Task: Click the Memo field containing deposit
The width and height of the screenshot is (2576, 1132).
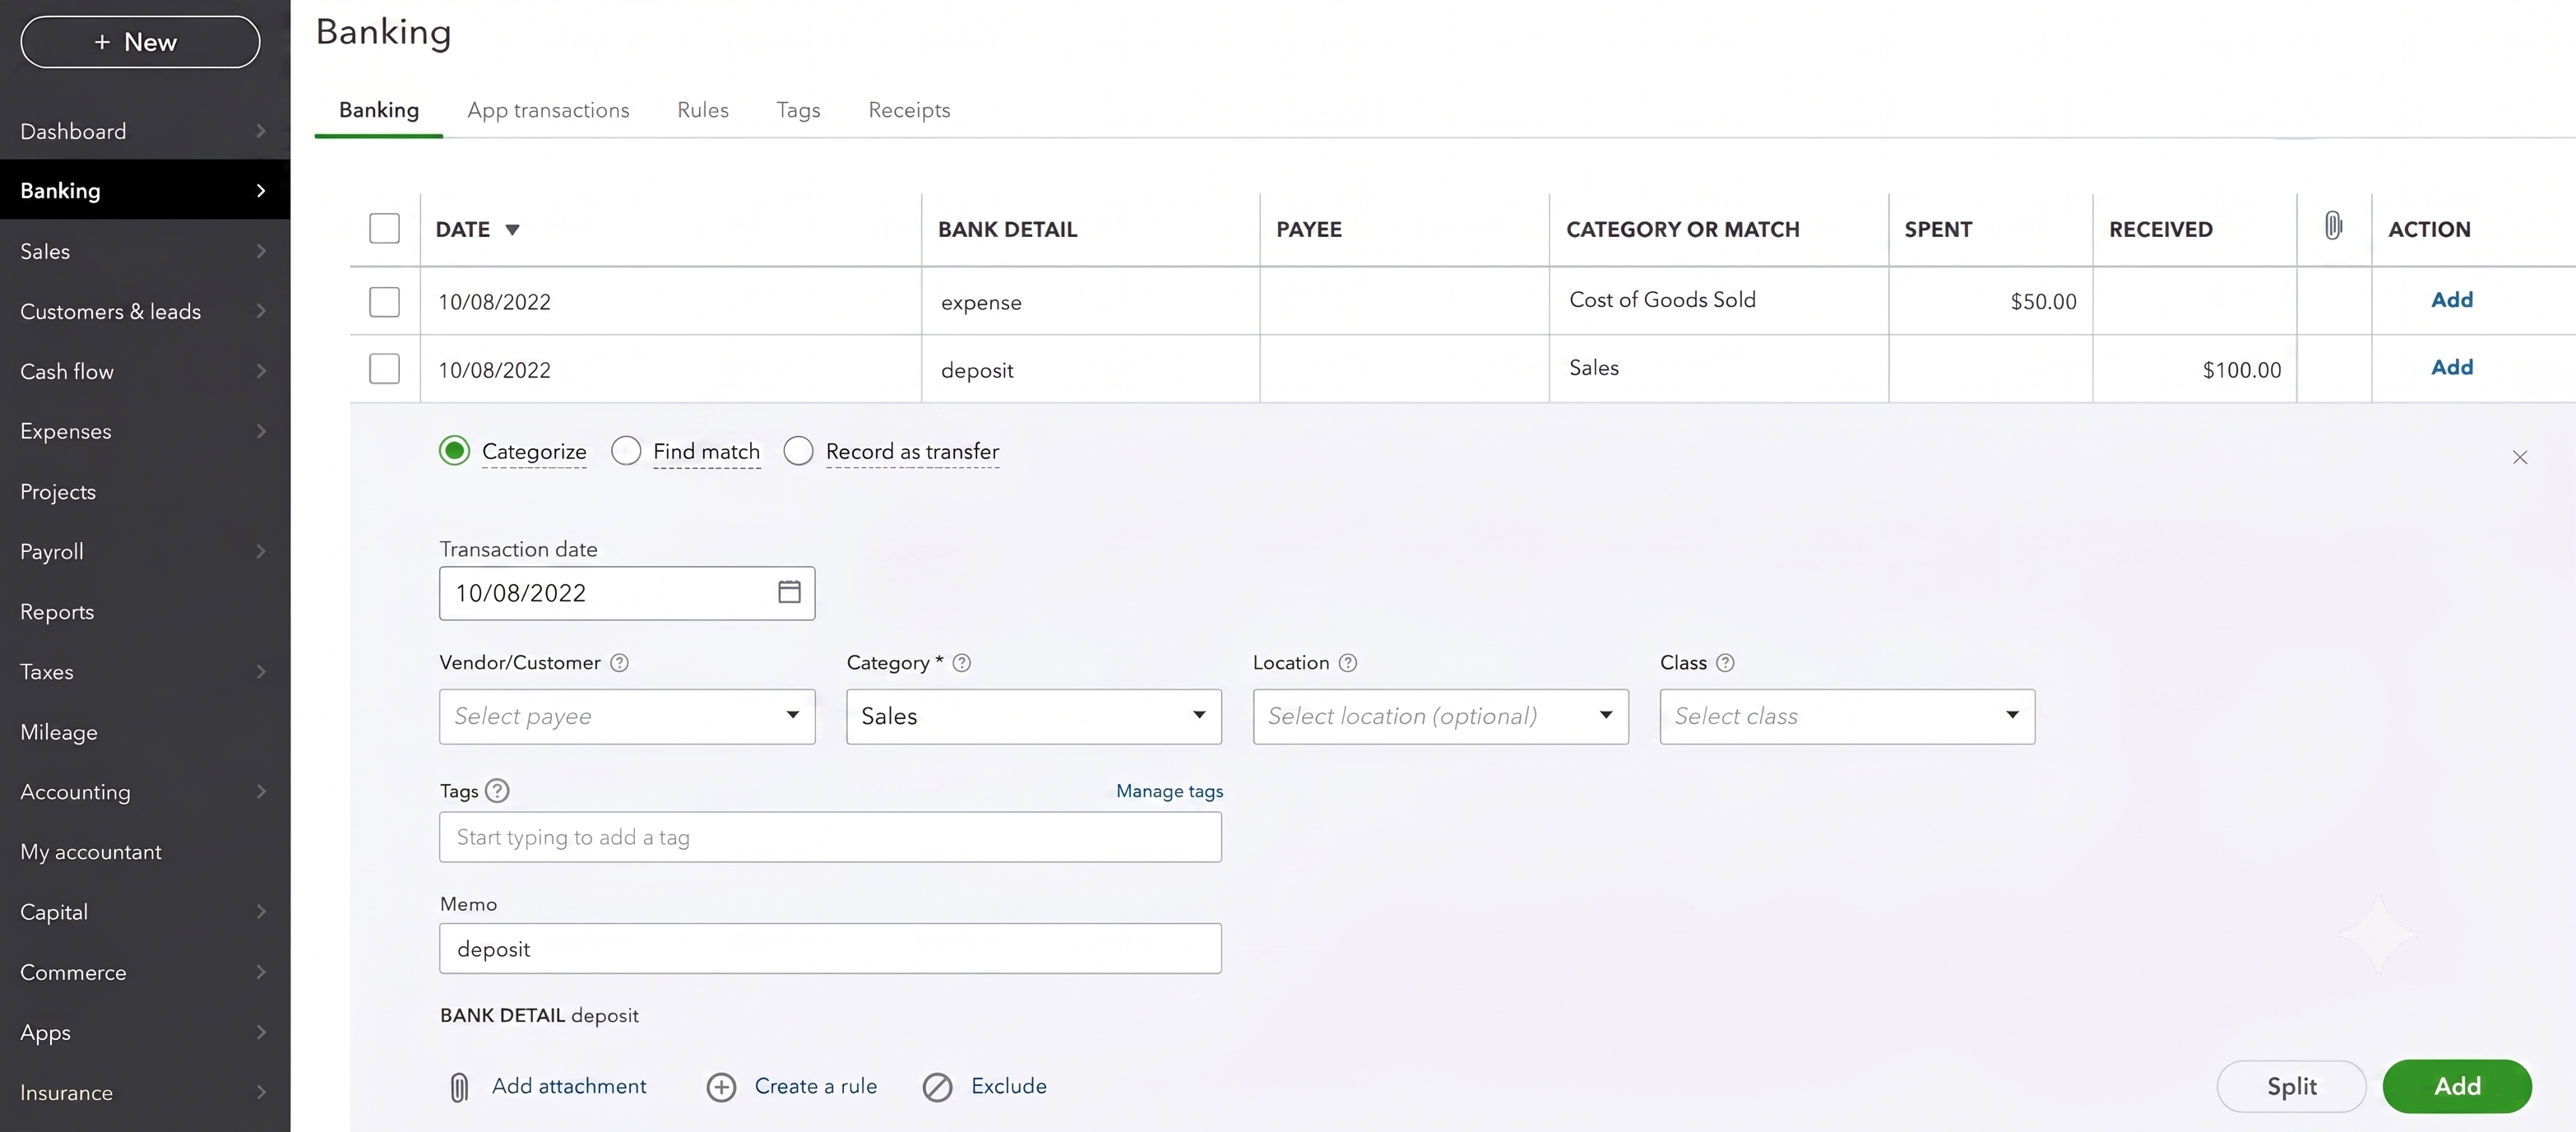Action: [830, 948]
